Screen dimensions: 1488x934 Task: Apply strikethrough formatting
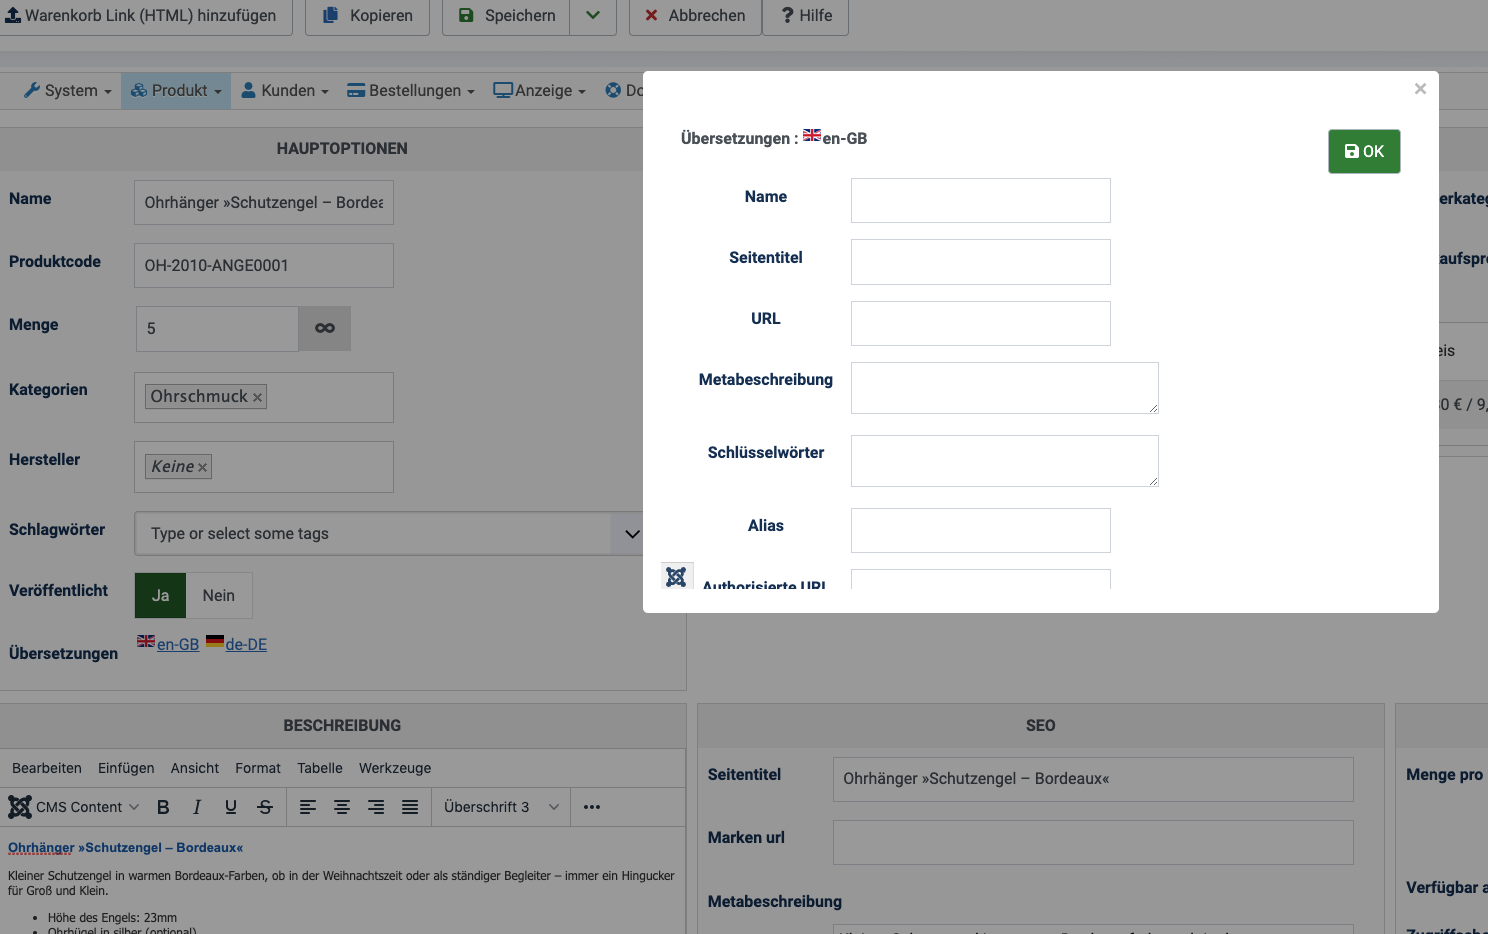(x=265, y=807)
